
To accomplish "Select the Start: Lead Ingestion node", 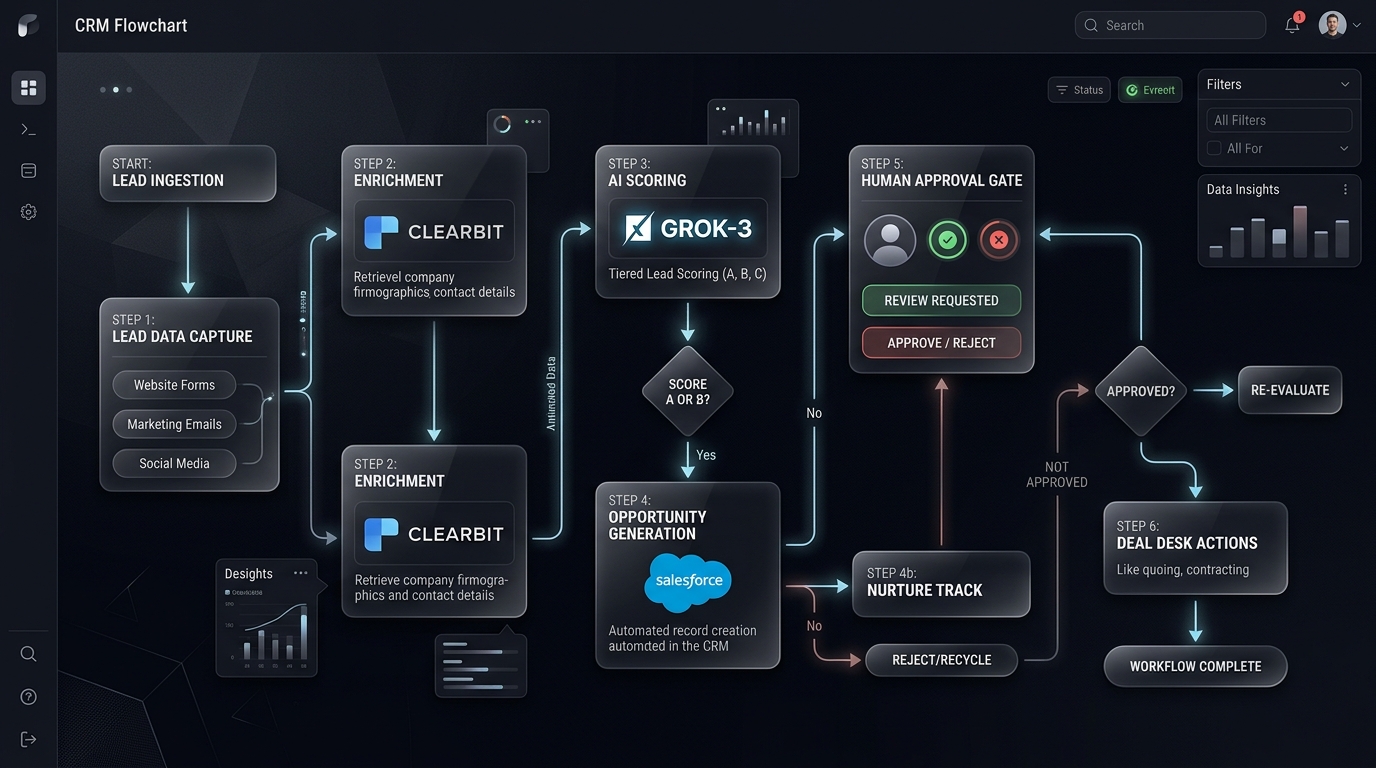I will [188, 173].
